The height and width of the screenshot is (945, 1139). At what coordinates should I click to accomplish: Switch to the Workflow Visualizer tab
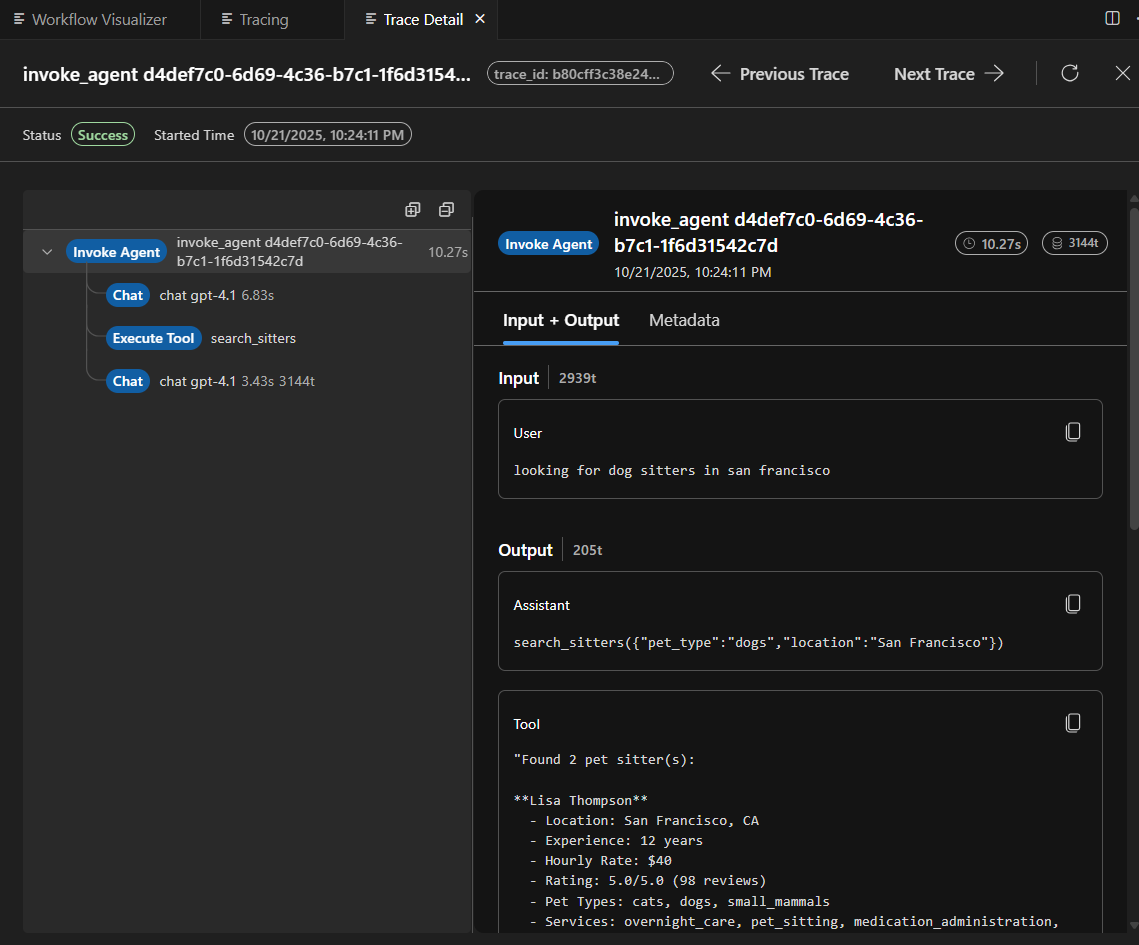pyautogui.click(x=91, y=20)
